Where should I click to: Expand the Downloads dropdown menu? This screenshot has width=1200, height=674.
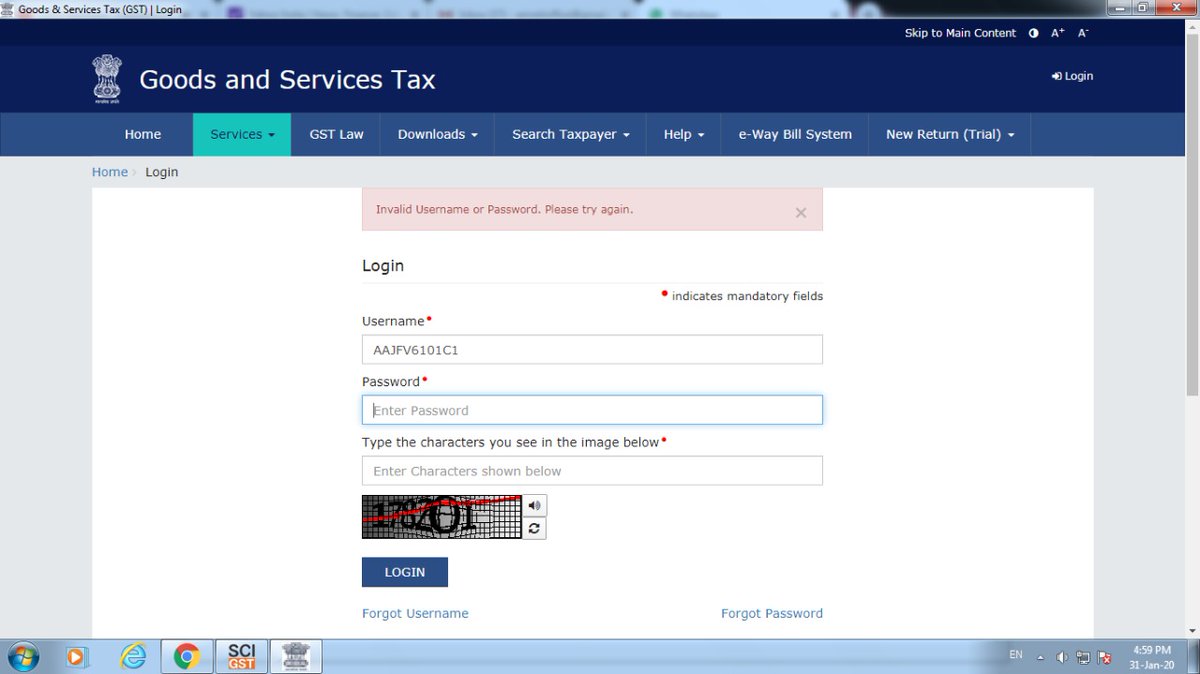tap(437, 134)
